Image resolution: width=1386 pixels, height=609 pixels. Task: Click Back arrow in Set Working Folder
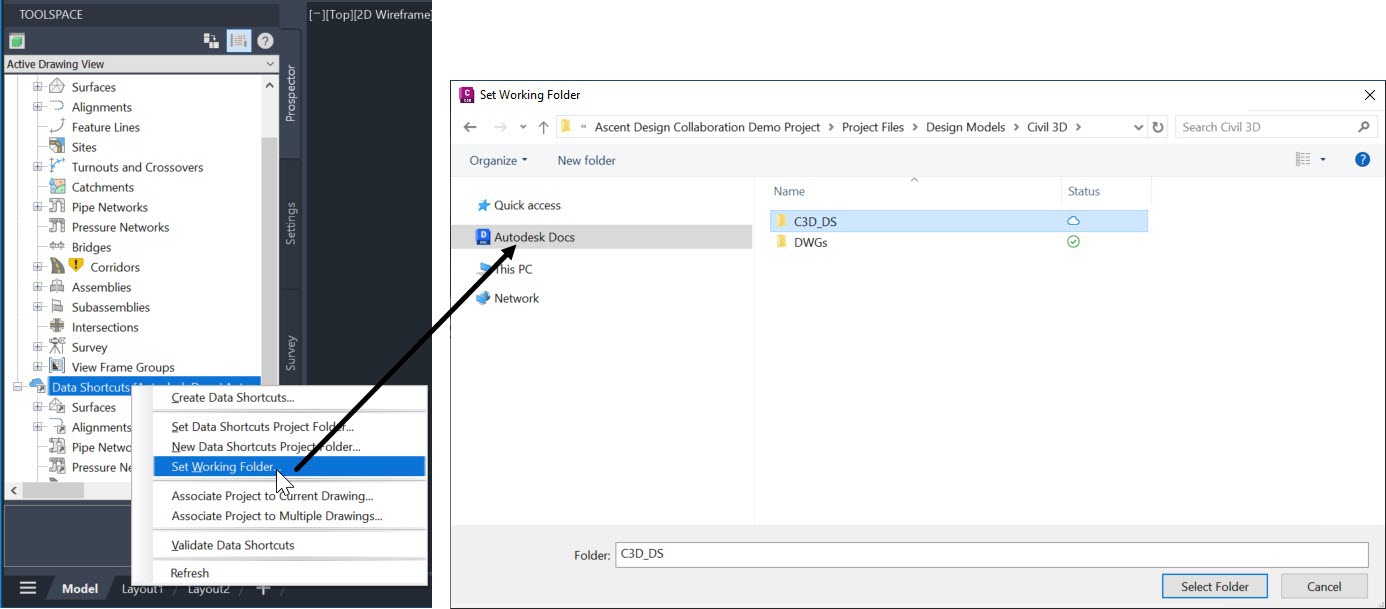pos(471,127)
